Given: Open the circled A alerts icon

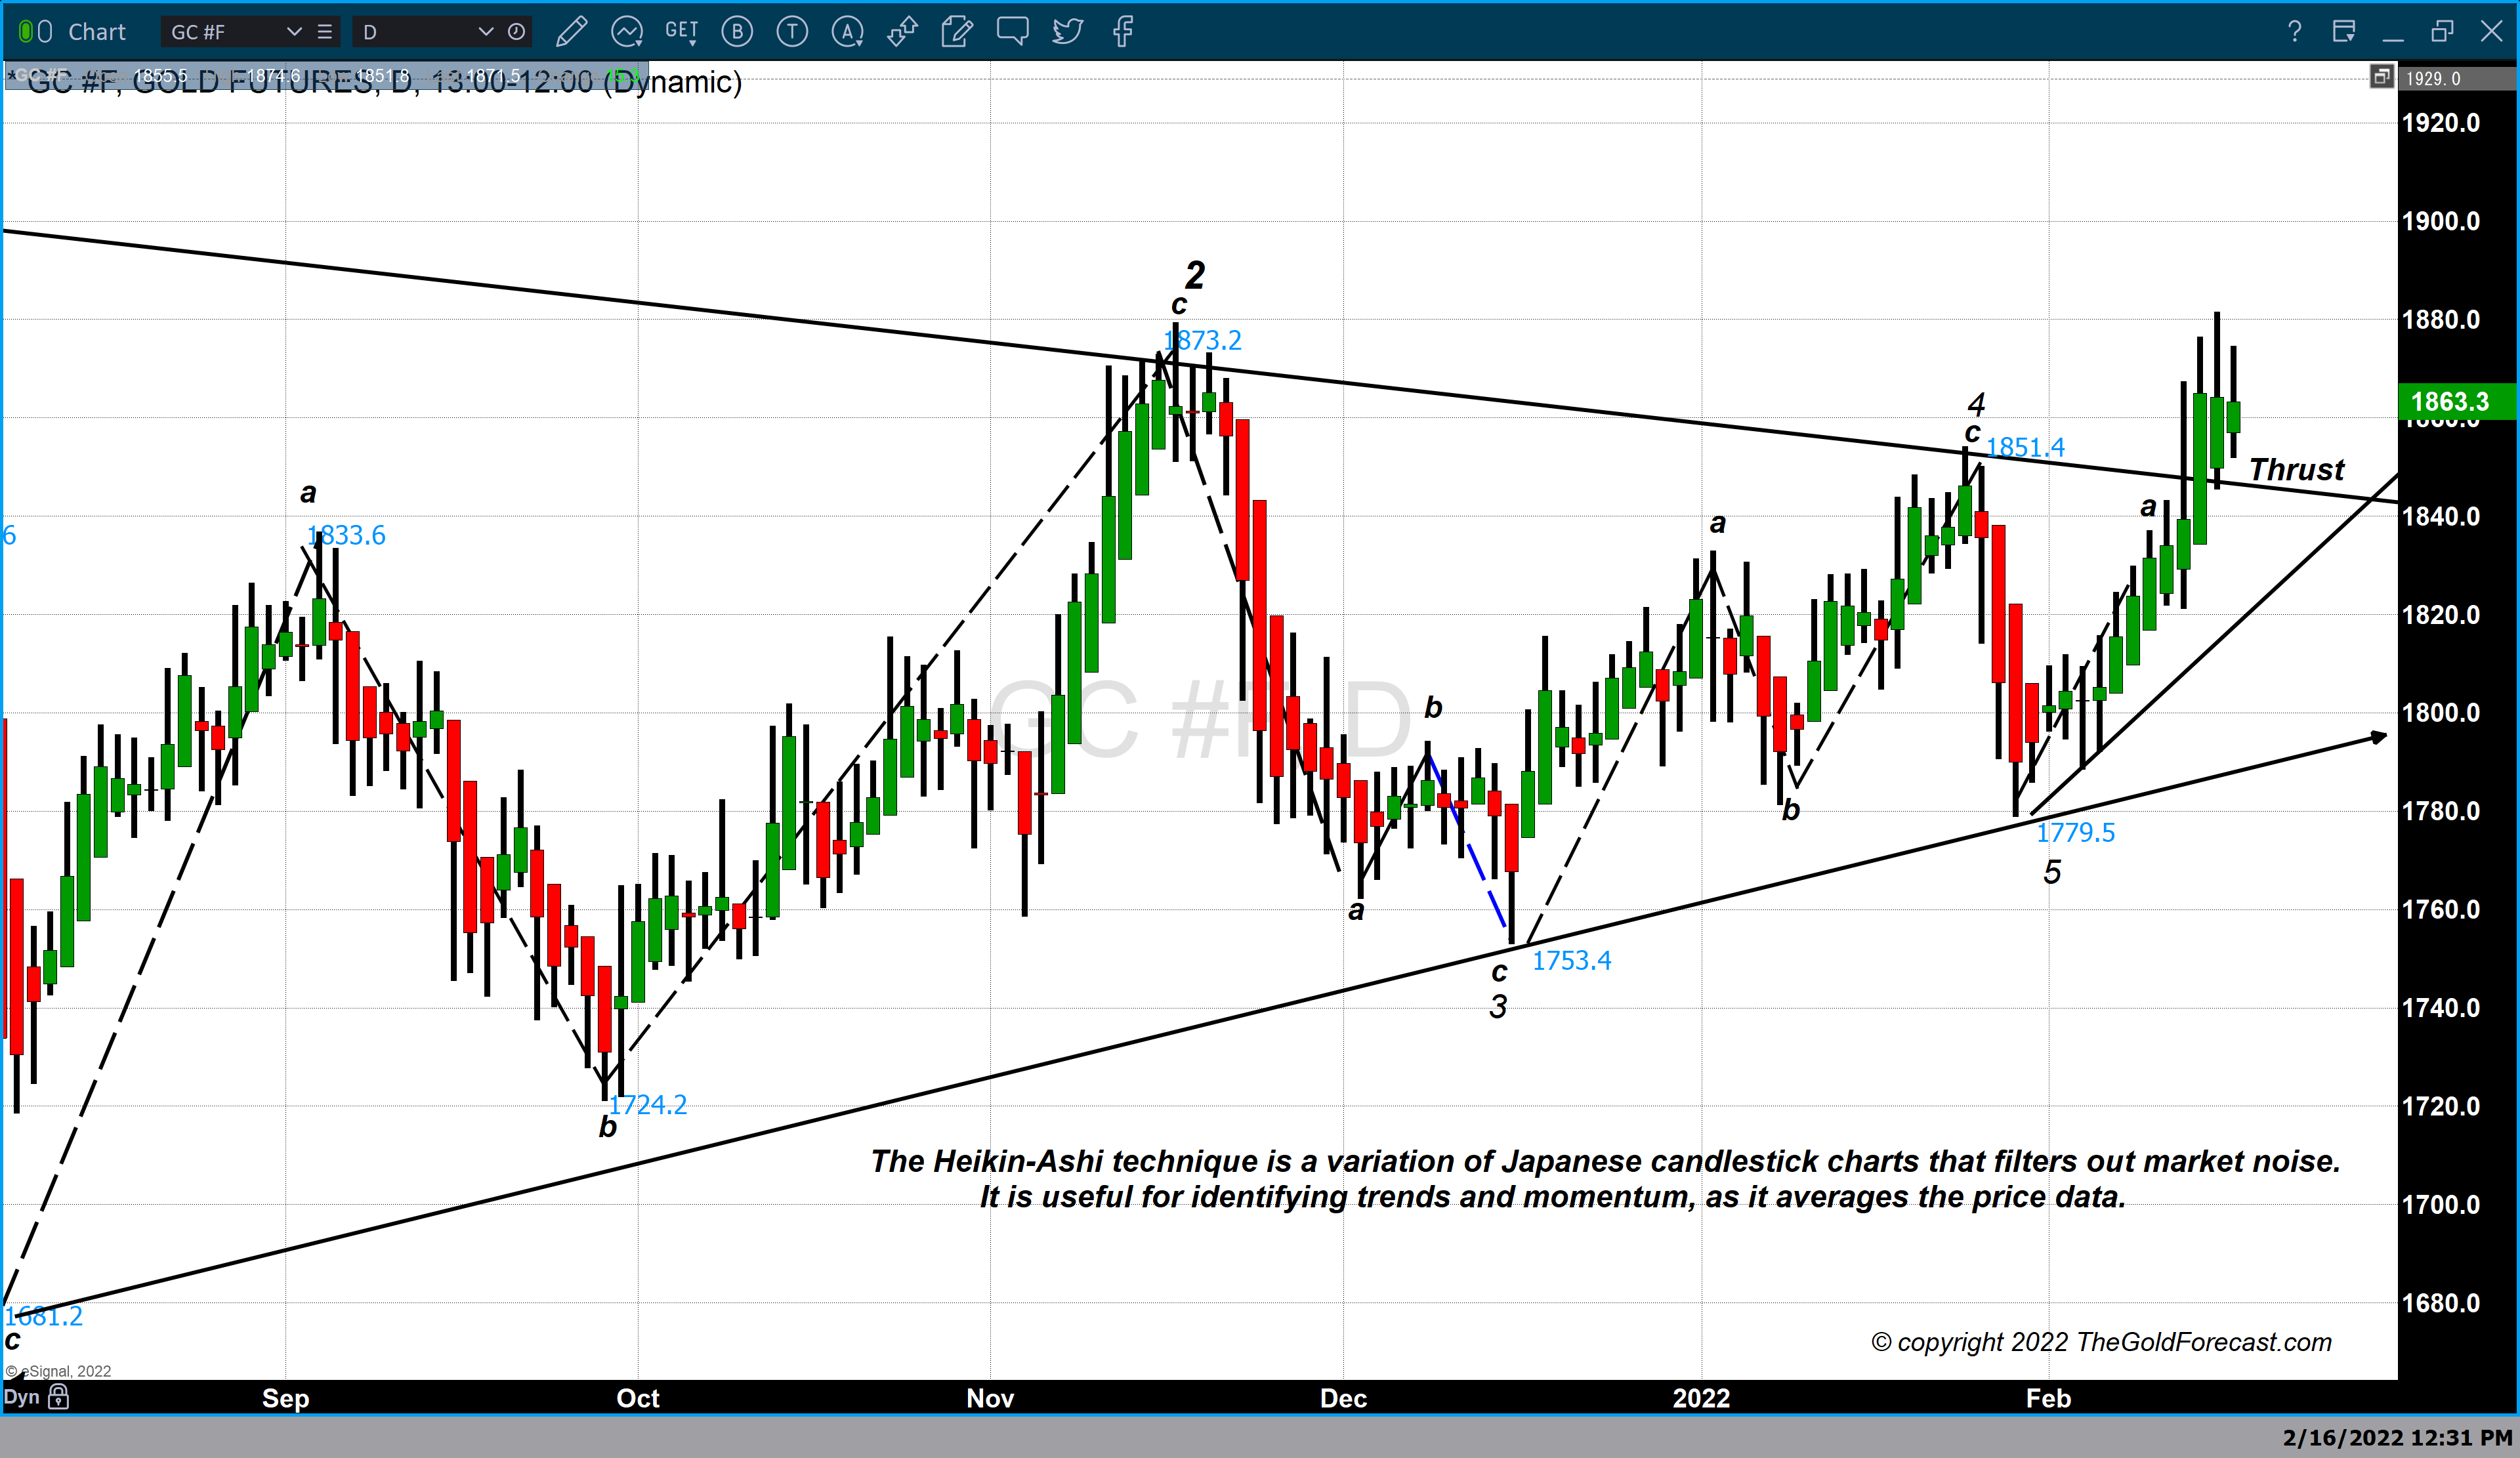Looking at the screenshot, I should (847, 32).
